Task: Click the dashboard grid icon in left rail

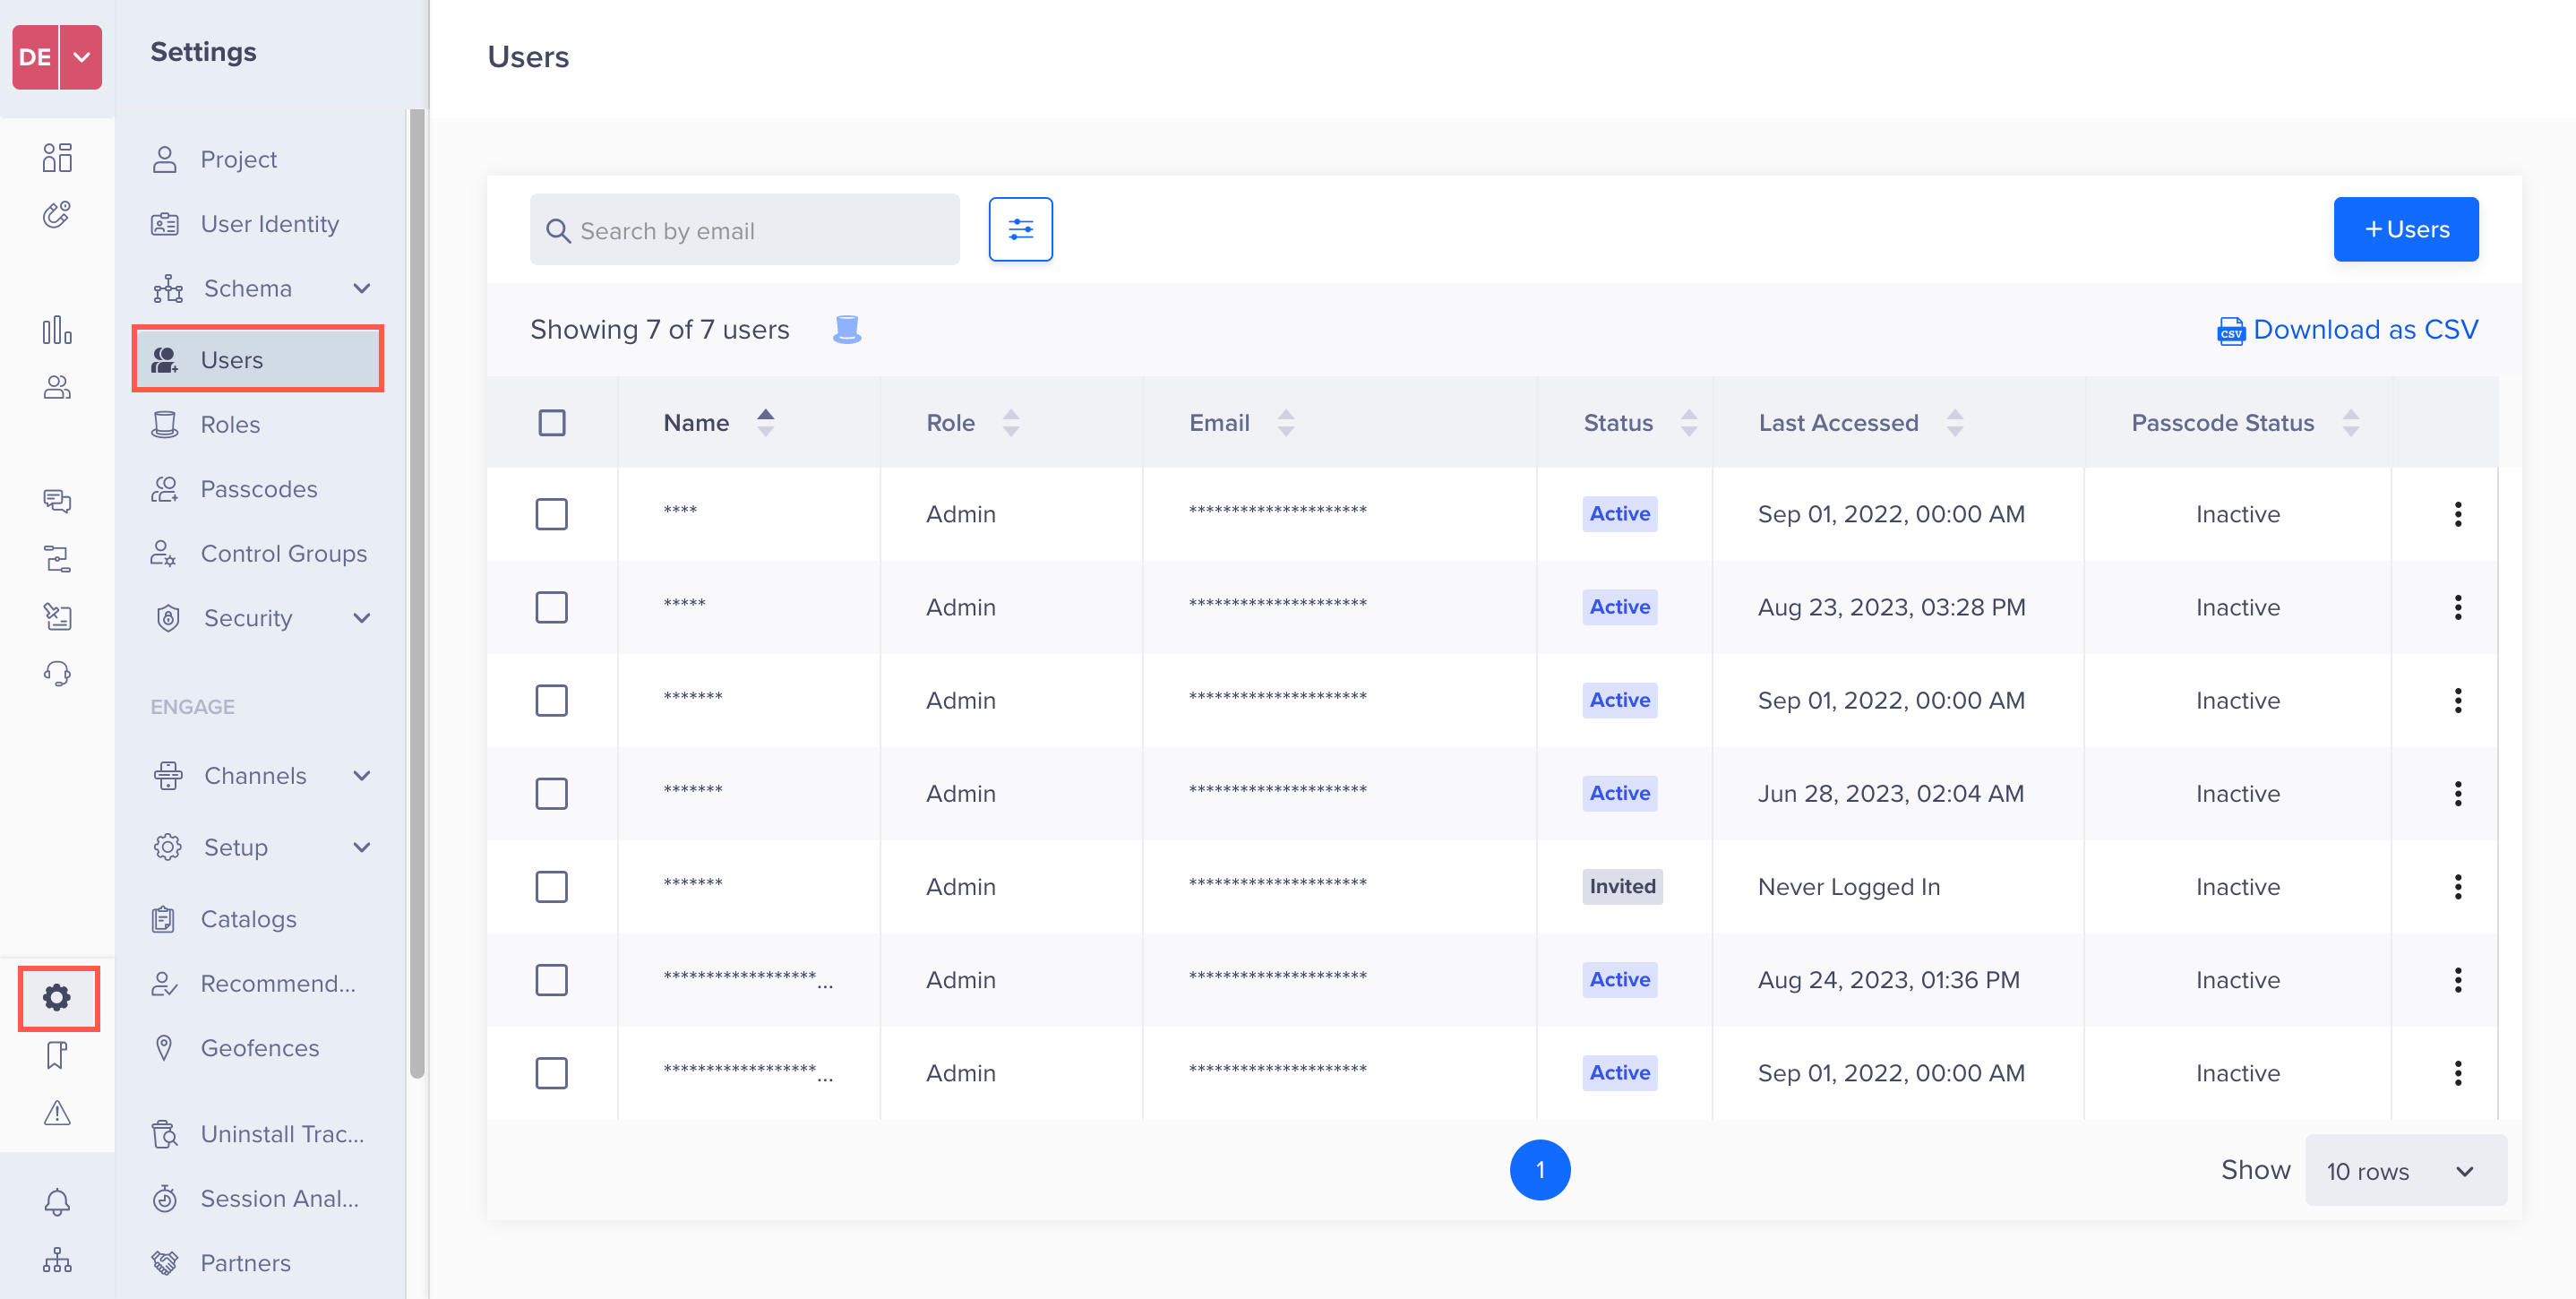Action: click(x=57, y=157)
